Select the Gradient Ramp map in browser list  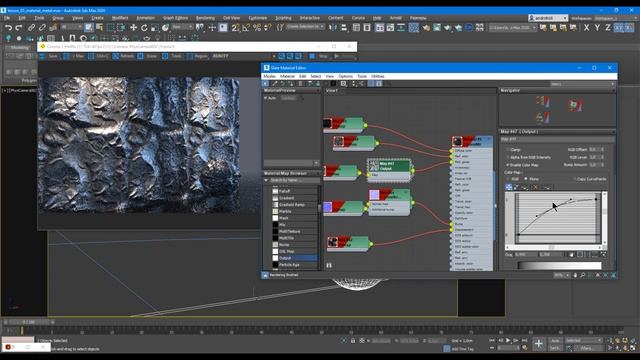coord(294,204)
